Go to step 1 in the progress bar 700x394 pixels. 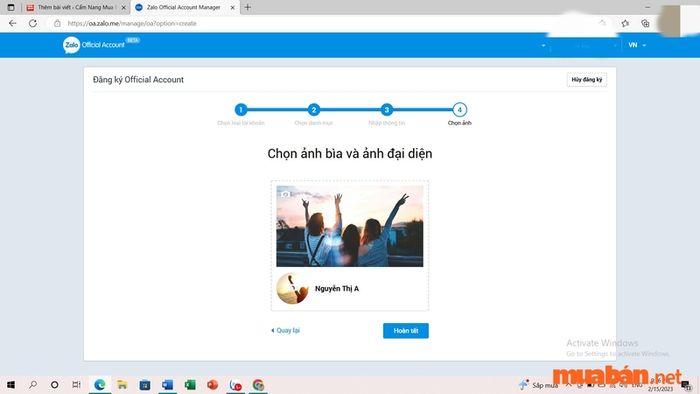tap(241, 109)
